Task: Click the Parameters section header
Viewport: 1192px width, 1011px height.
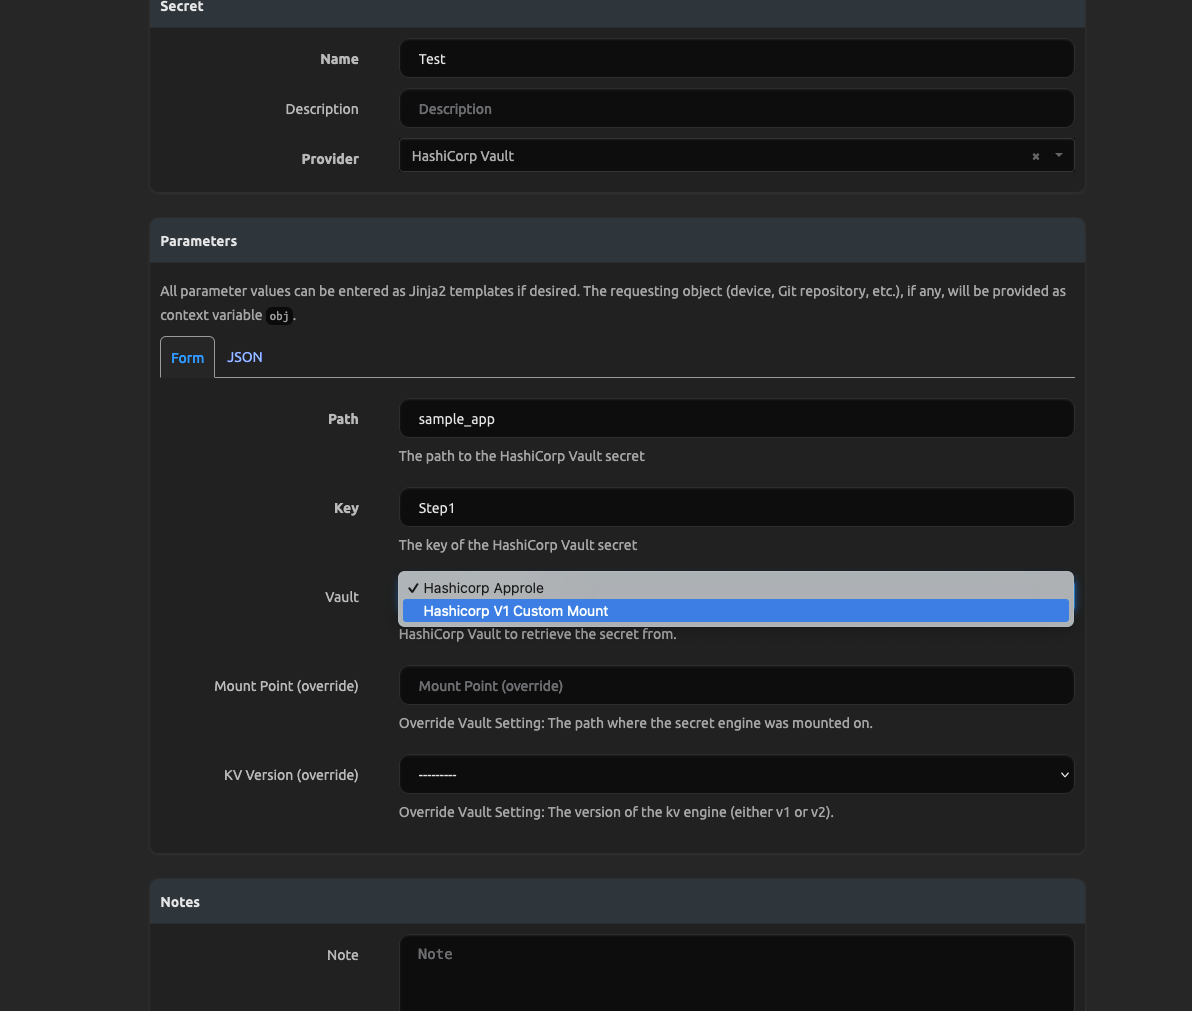Action: coord(198,240)
